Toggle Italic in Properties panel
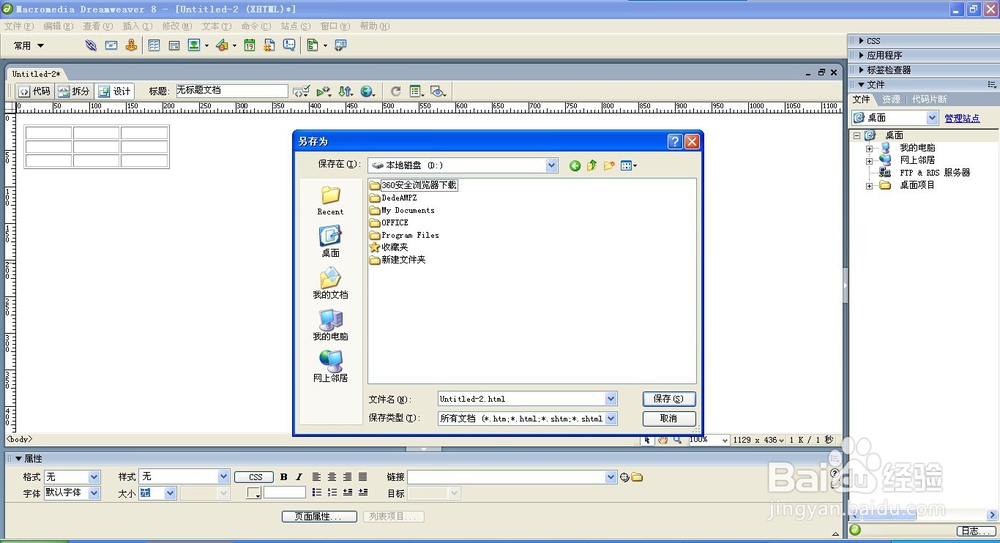The height and width of the screenshot is (543, 1000). click(298, 477)
